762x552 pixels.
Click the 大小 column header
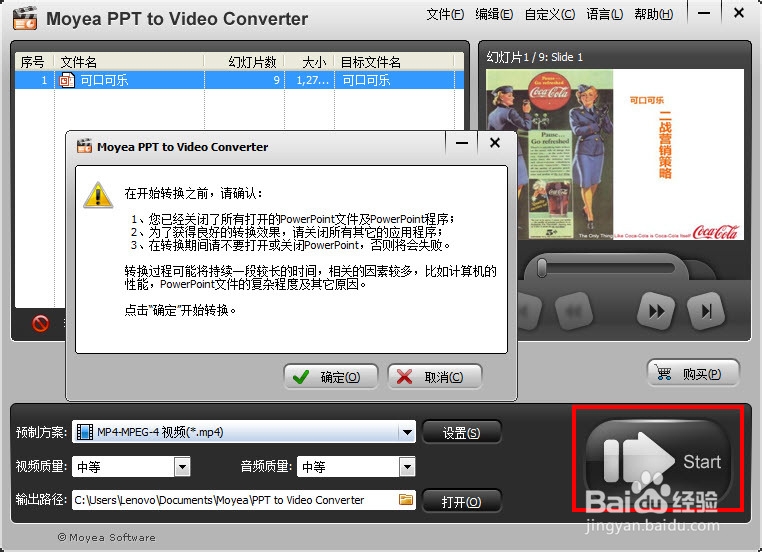pos(309,62)
